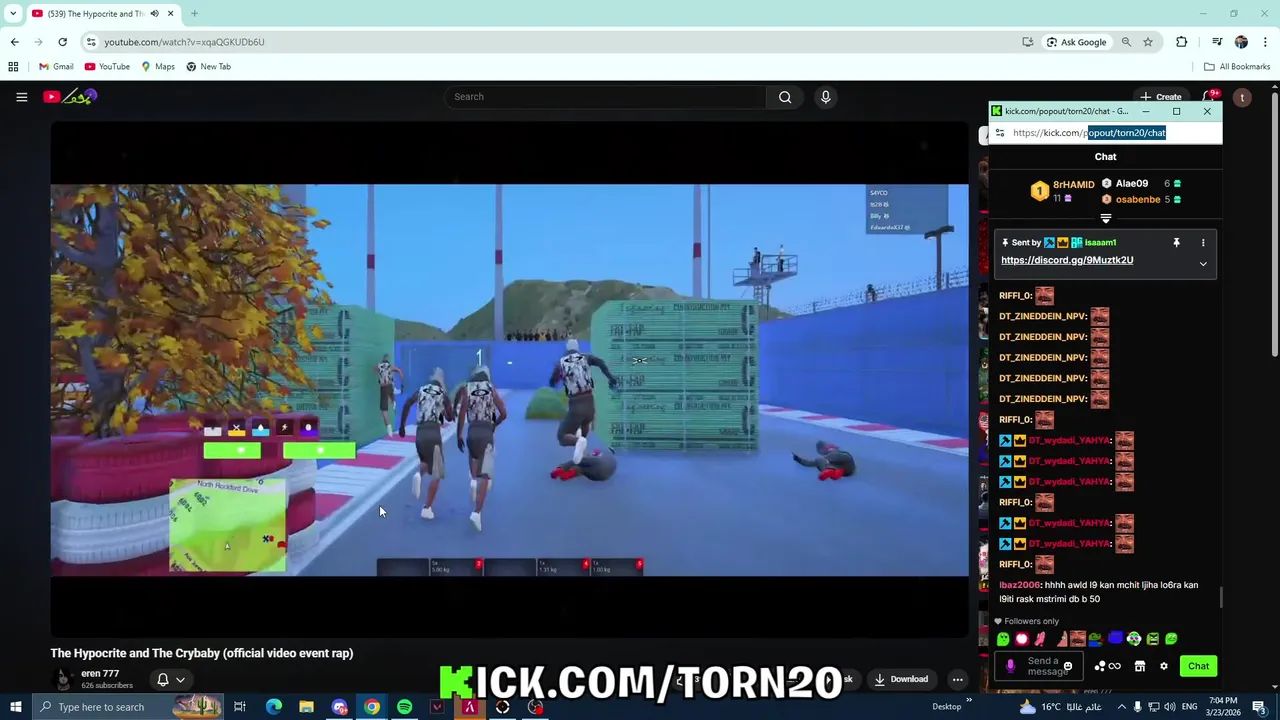
Task: Open osabenbe in the gift leaderboard
Action: [1138, 200]
